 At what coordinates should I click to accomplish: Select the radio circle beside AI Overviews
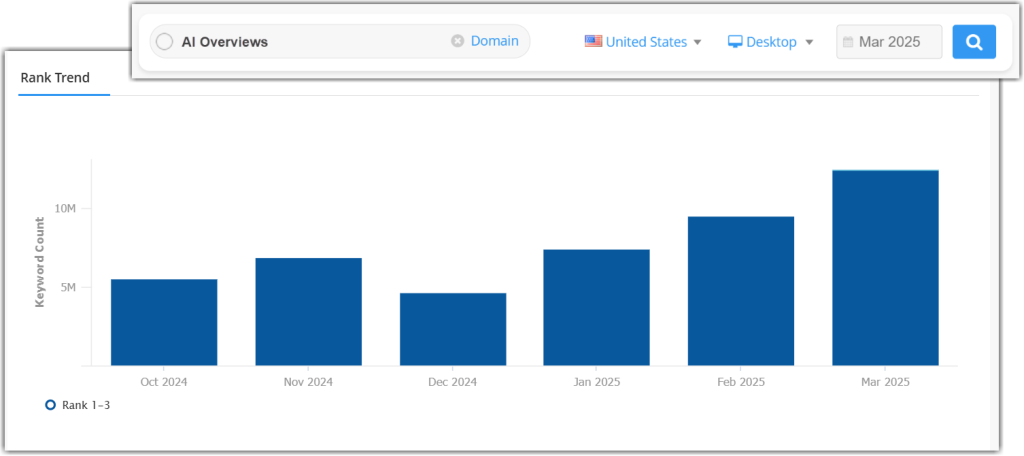(165, 42)
